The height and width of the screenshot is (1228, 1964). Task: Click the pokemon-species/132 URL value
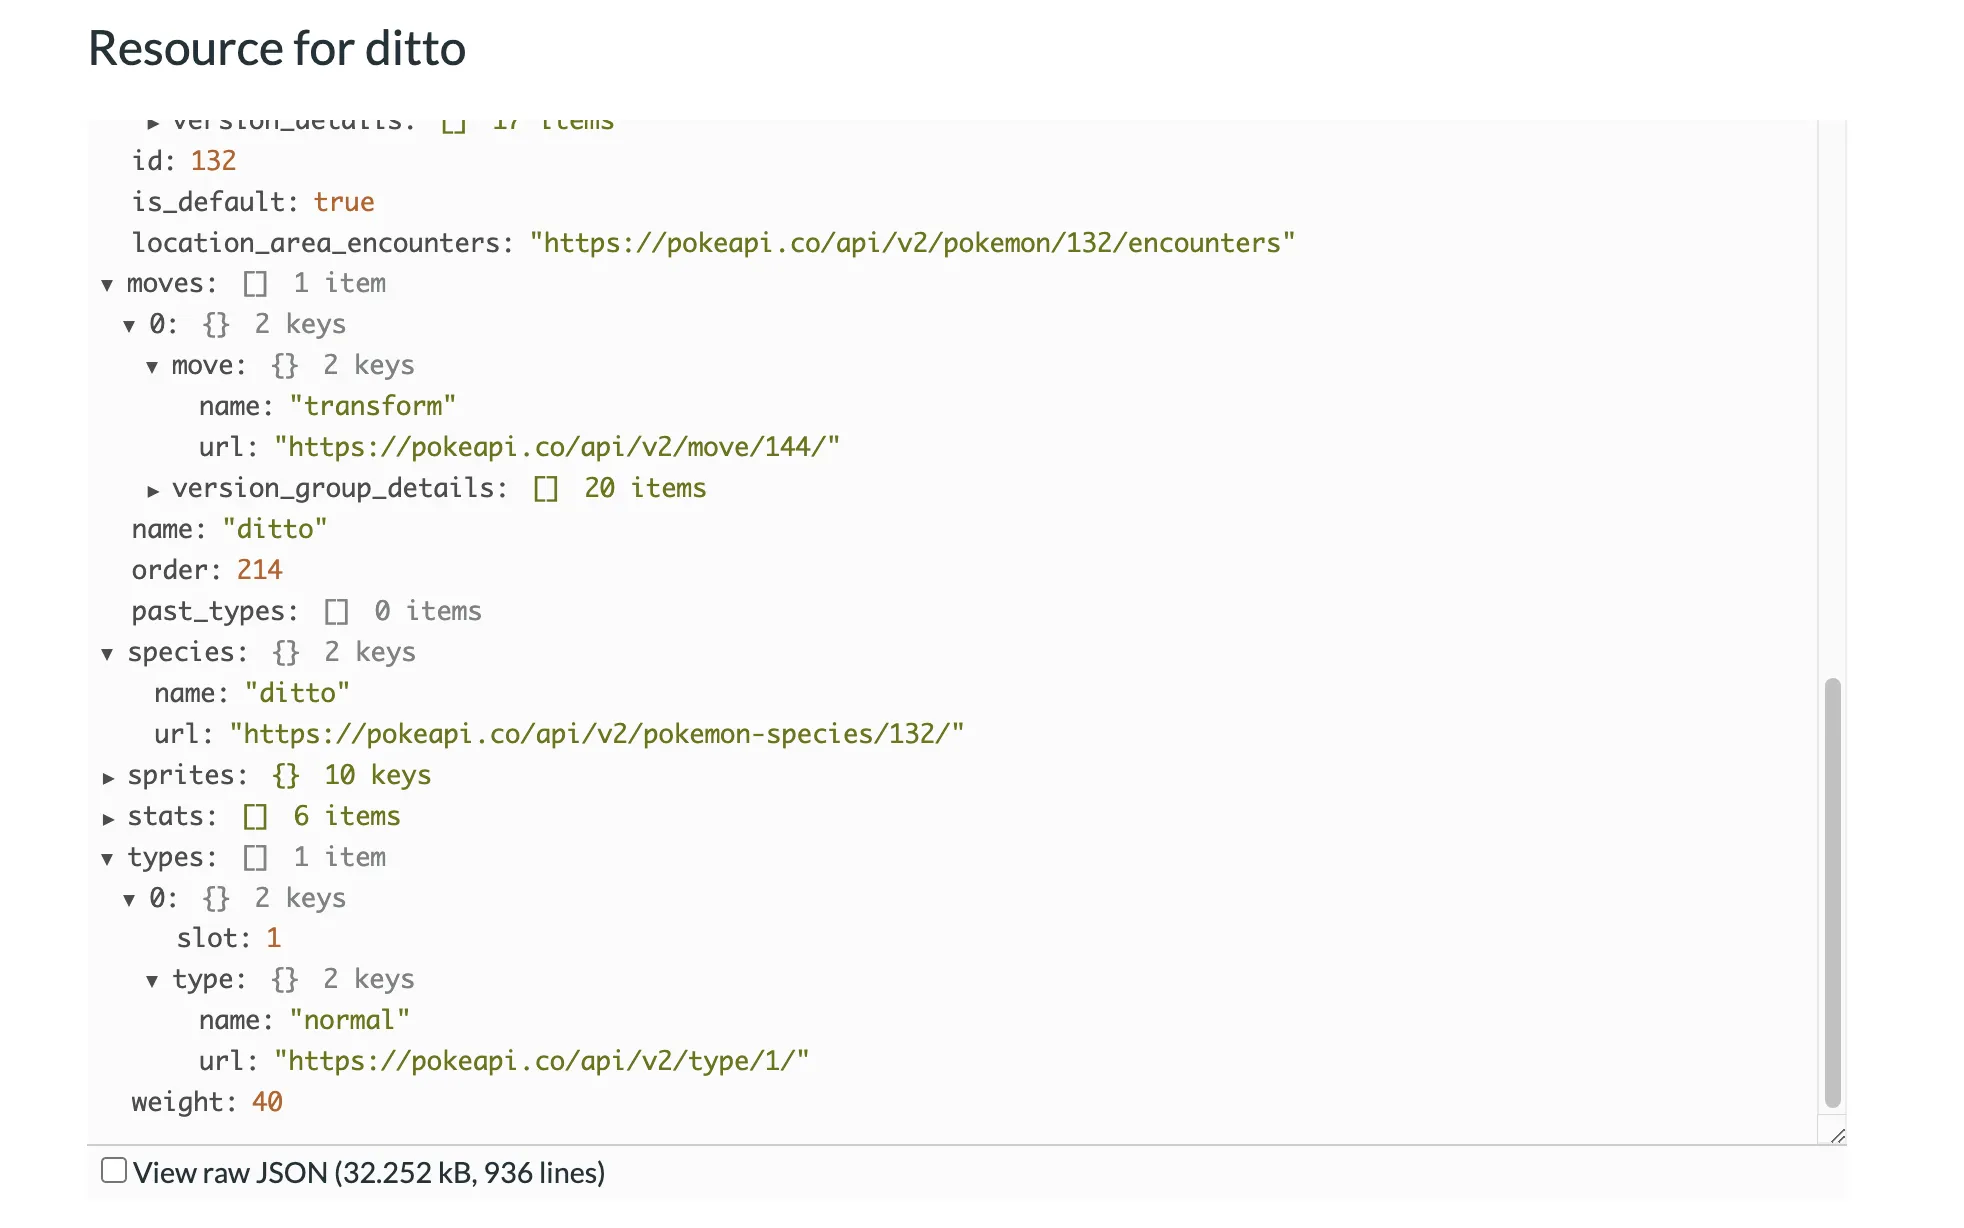[x=597, y=734]
